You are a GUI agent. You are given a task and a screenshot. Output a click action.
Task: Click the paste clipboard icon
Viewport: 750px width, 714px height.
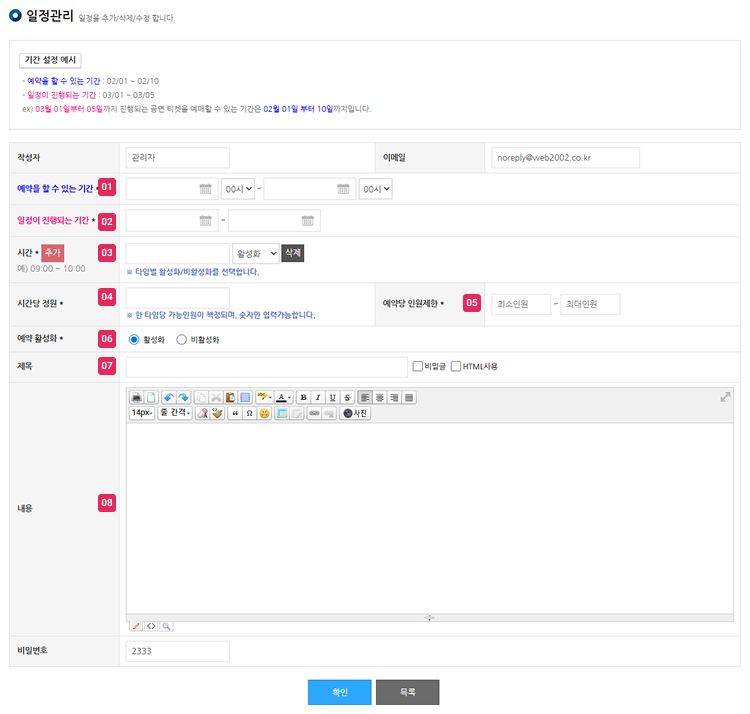click(x=231, y=397)
